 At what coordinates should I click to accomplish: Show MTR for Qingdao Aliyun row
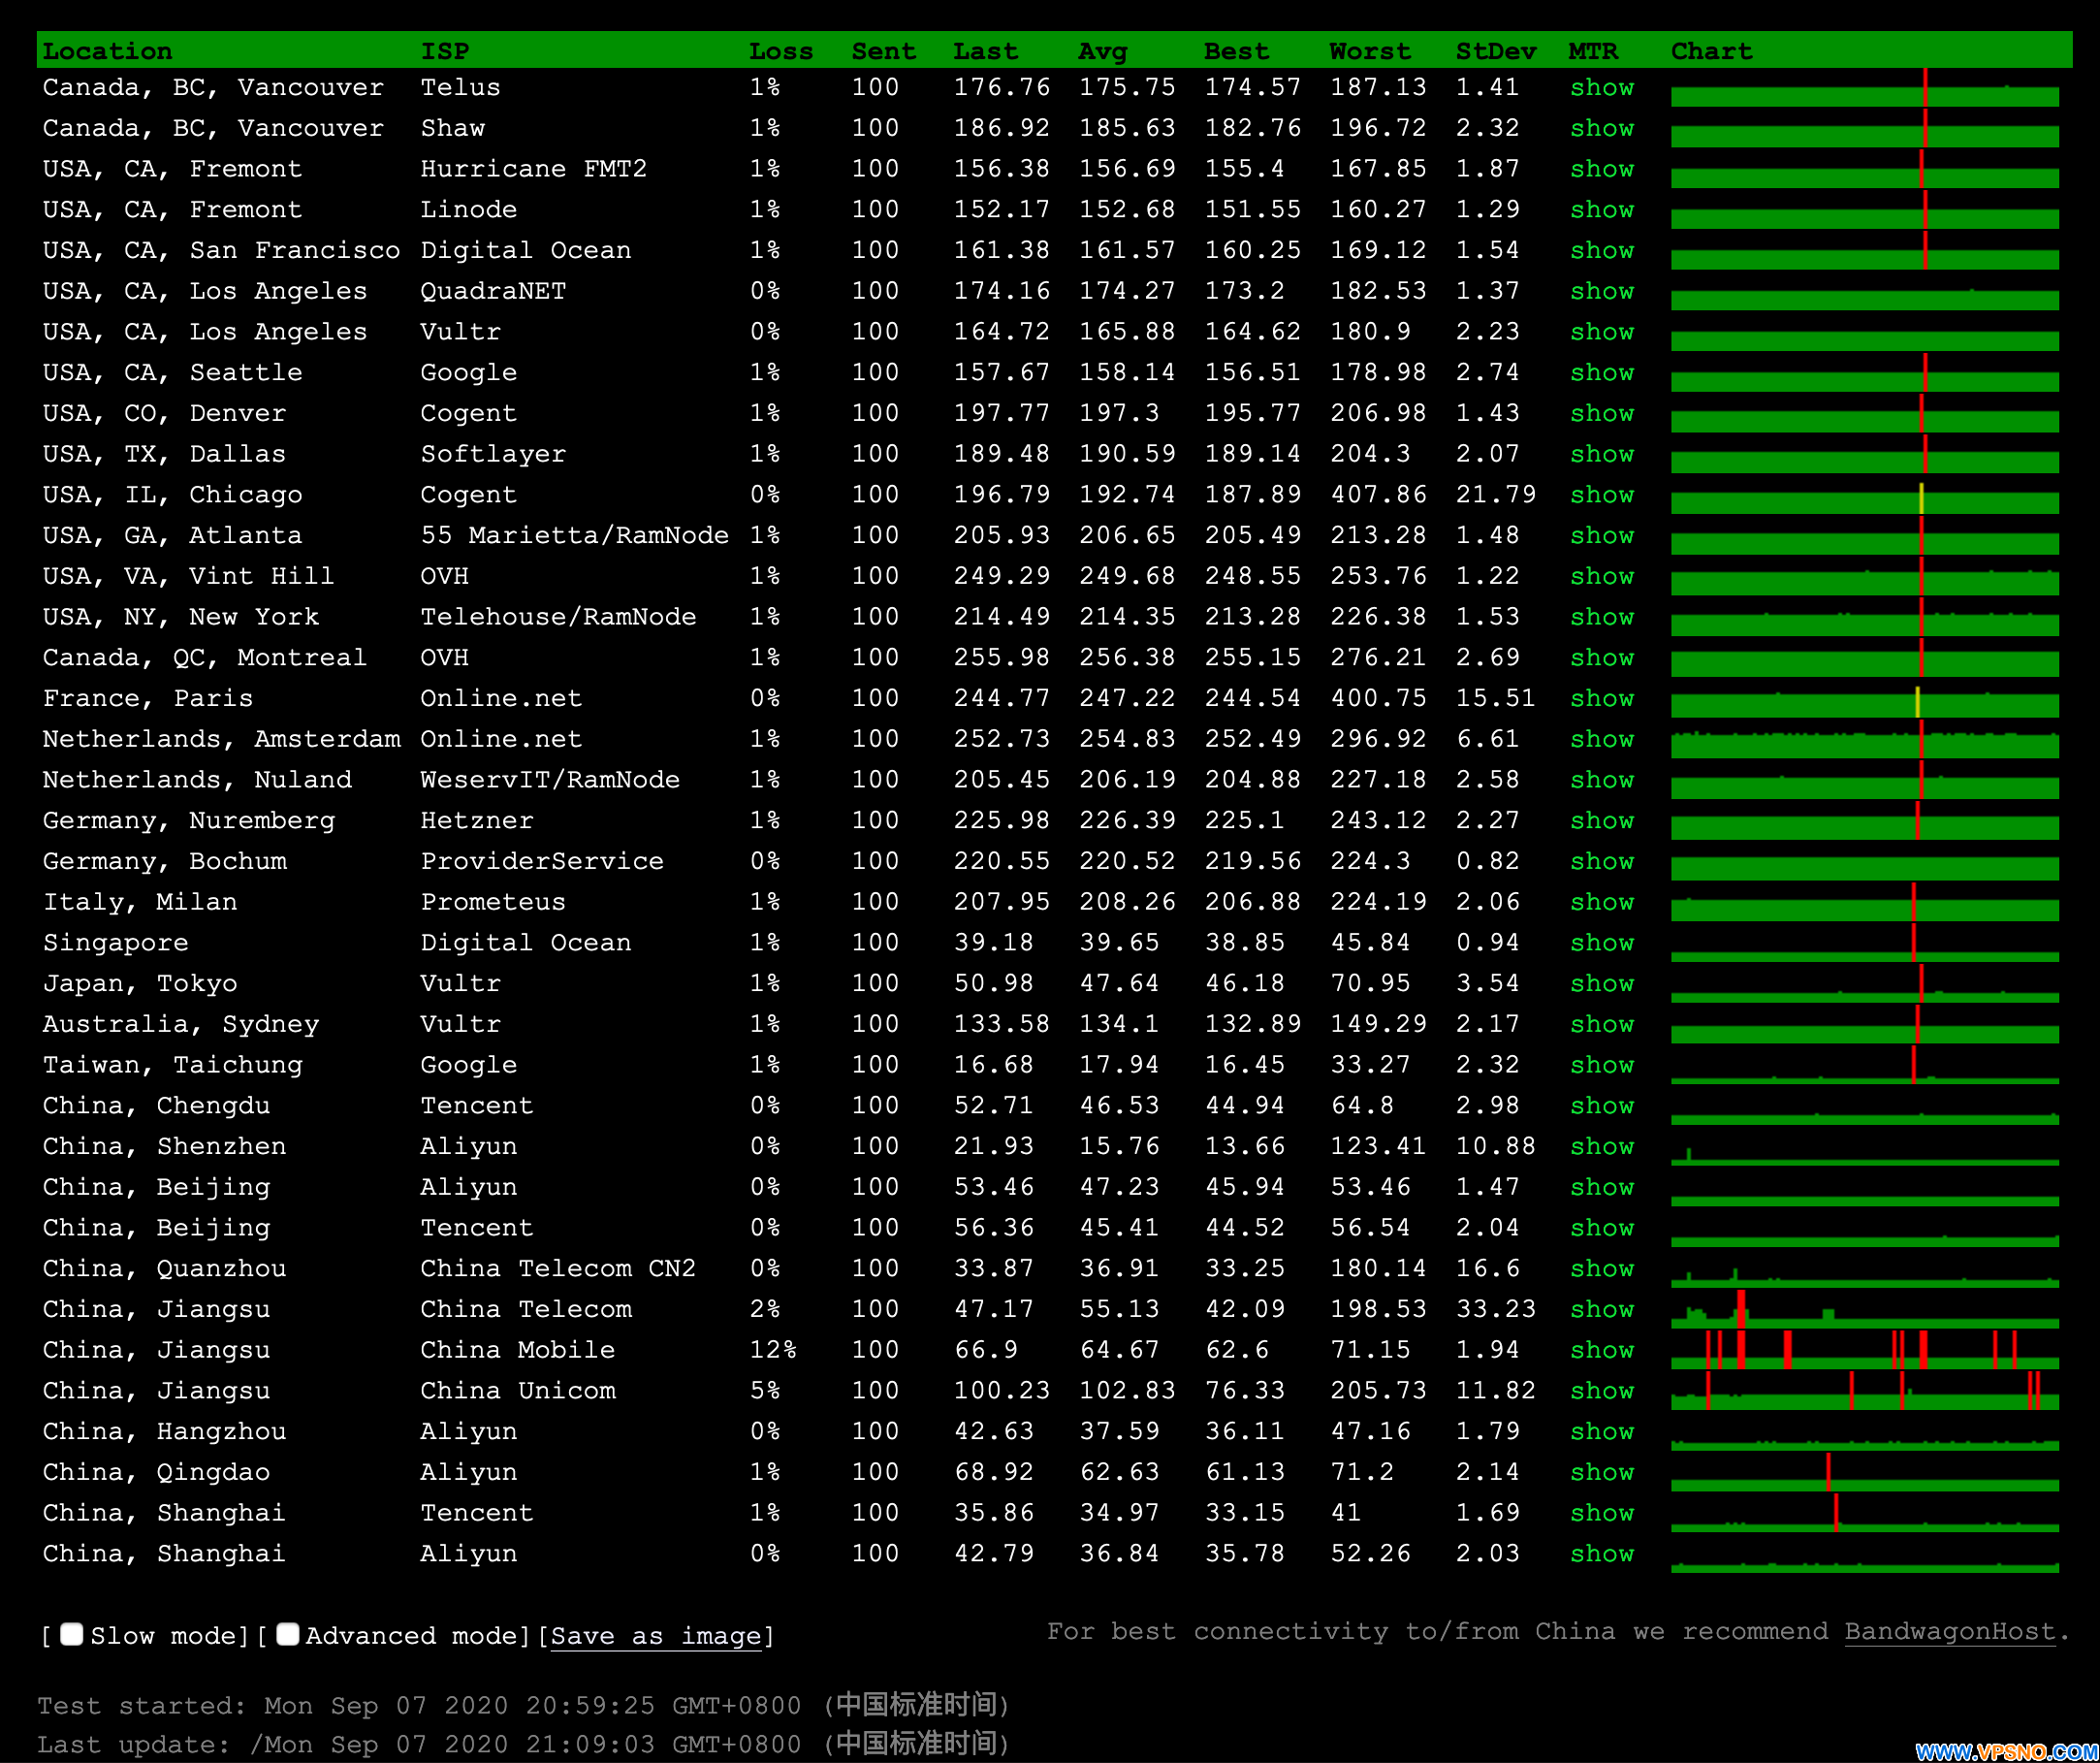pyautogui.click(x=1602, y=1473)
